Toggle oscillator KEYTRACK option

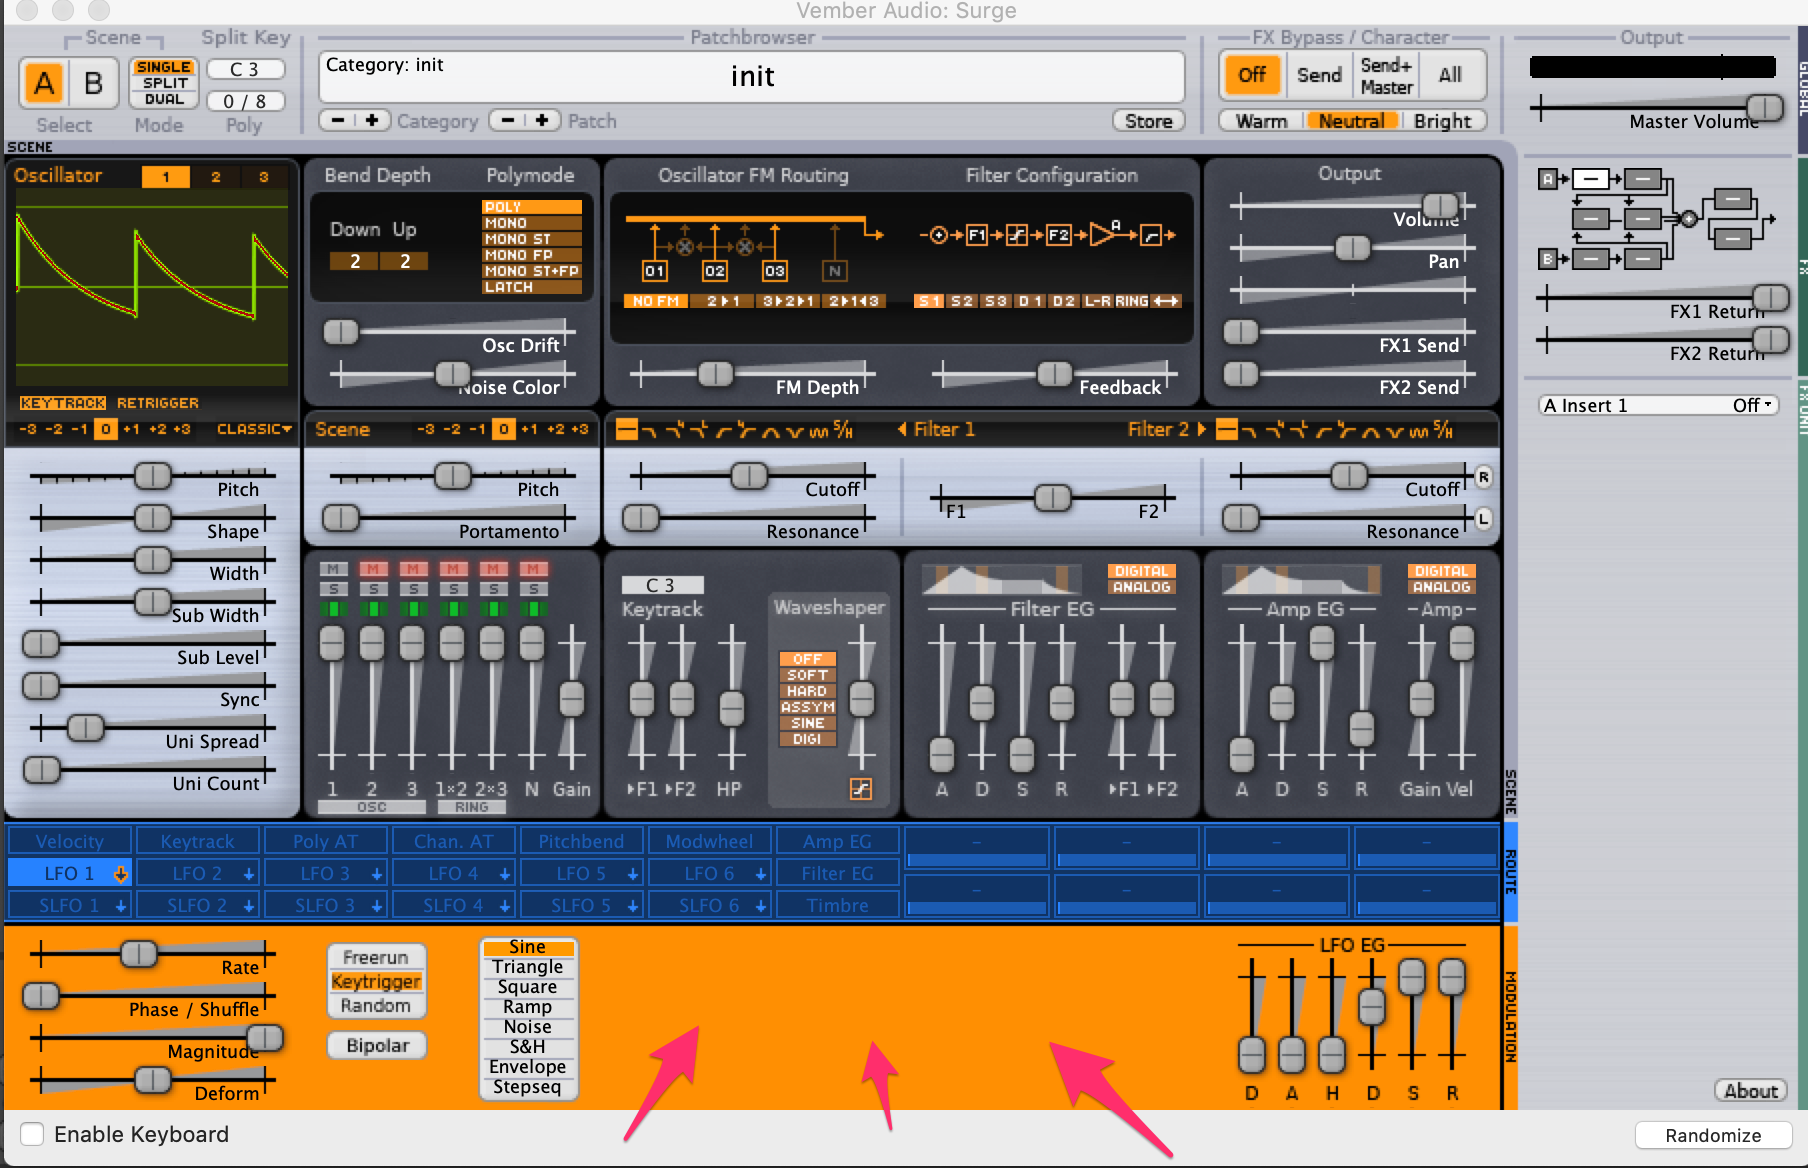click(x=63, y=403)
